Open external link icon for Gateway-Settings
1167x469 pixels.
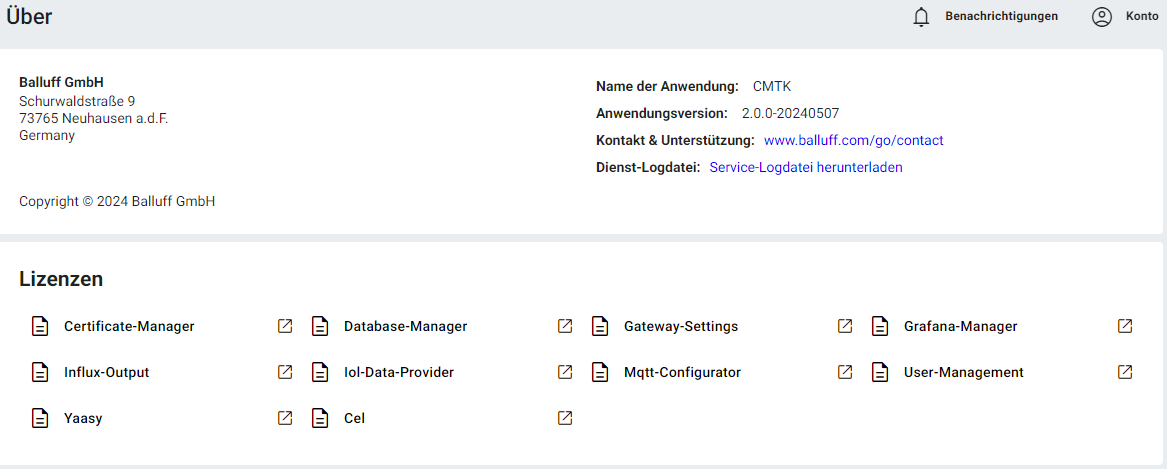click(x=845, y=326)
